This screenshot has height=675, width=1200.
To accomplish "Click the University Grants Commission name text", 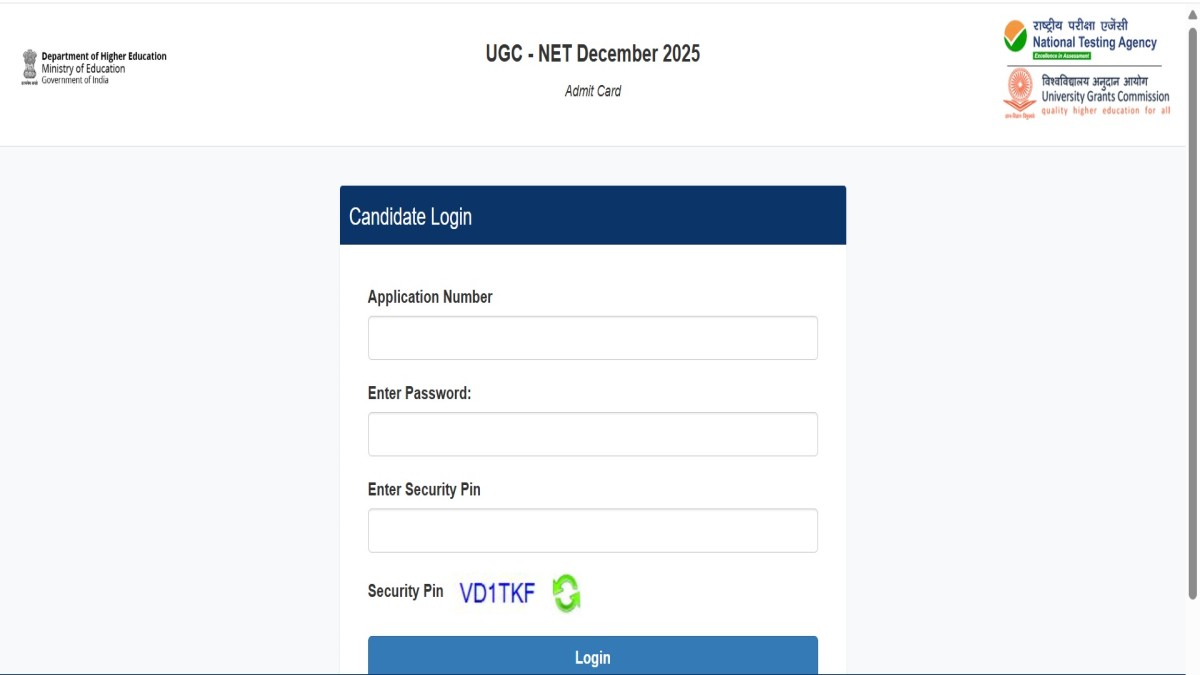I will (x=1105, y=97).
